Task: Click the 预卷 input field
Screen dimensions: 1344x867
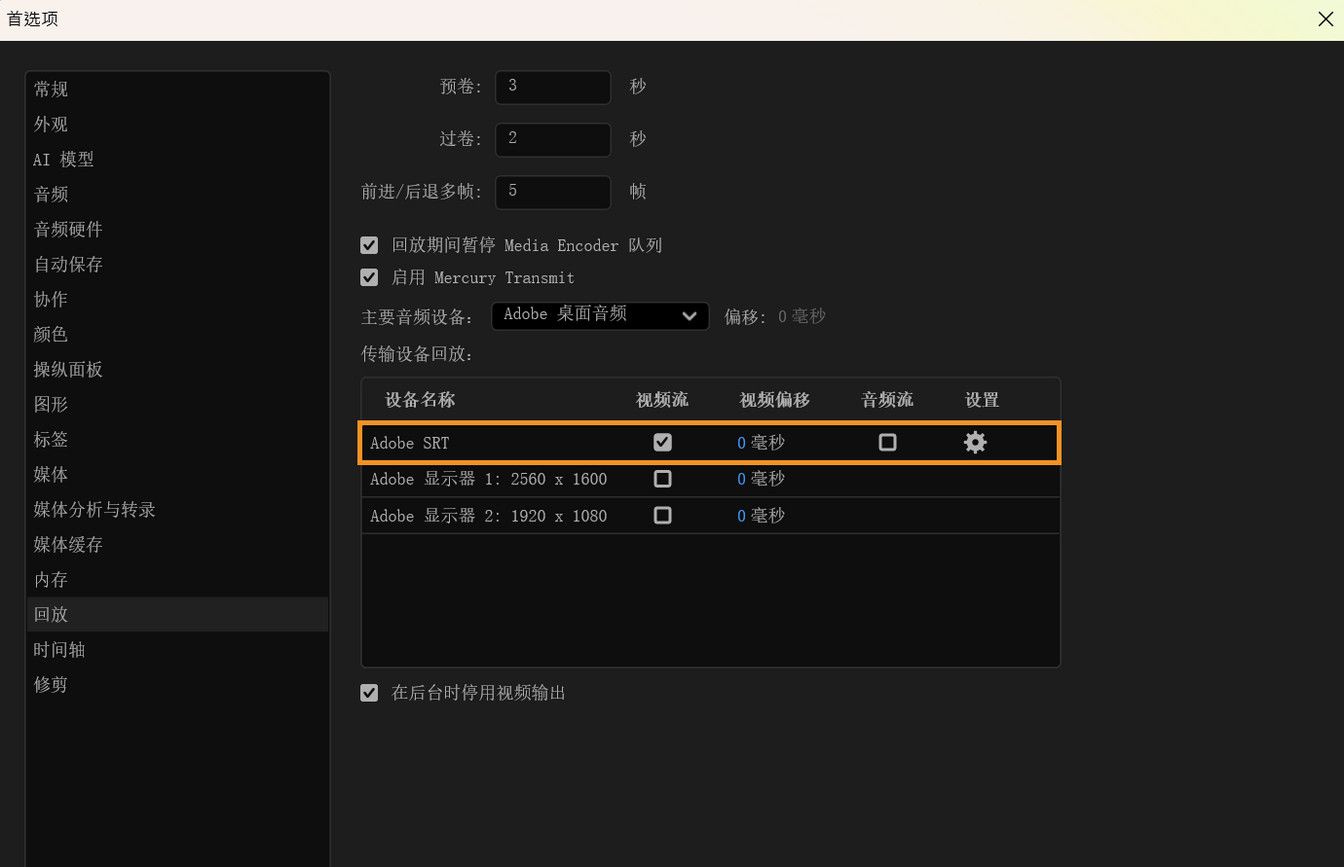Action: pyautogui.click(x=552, y=86)
